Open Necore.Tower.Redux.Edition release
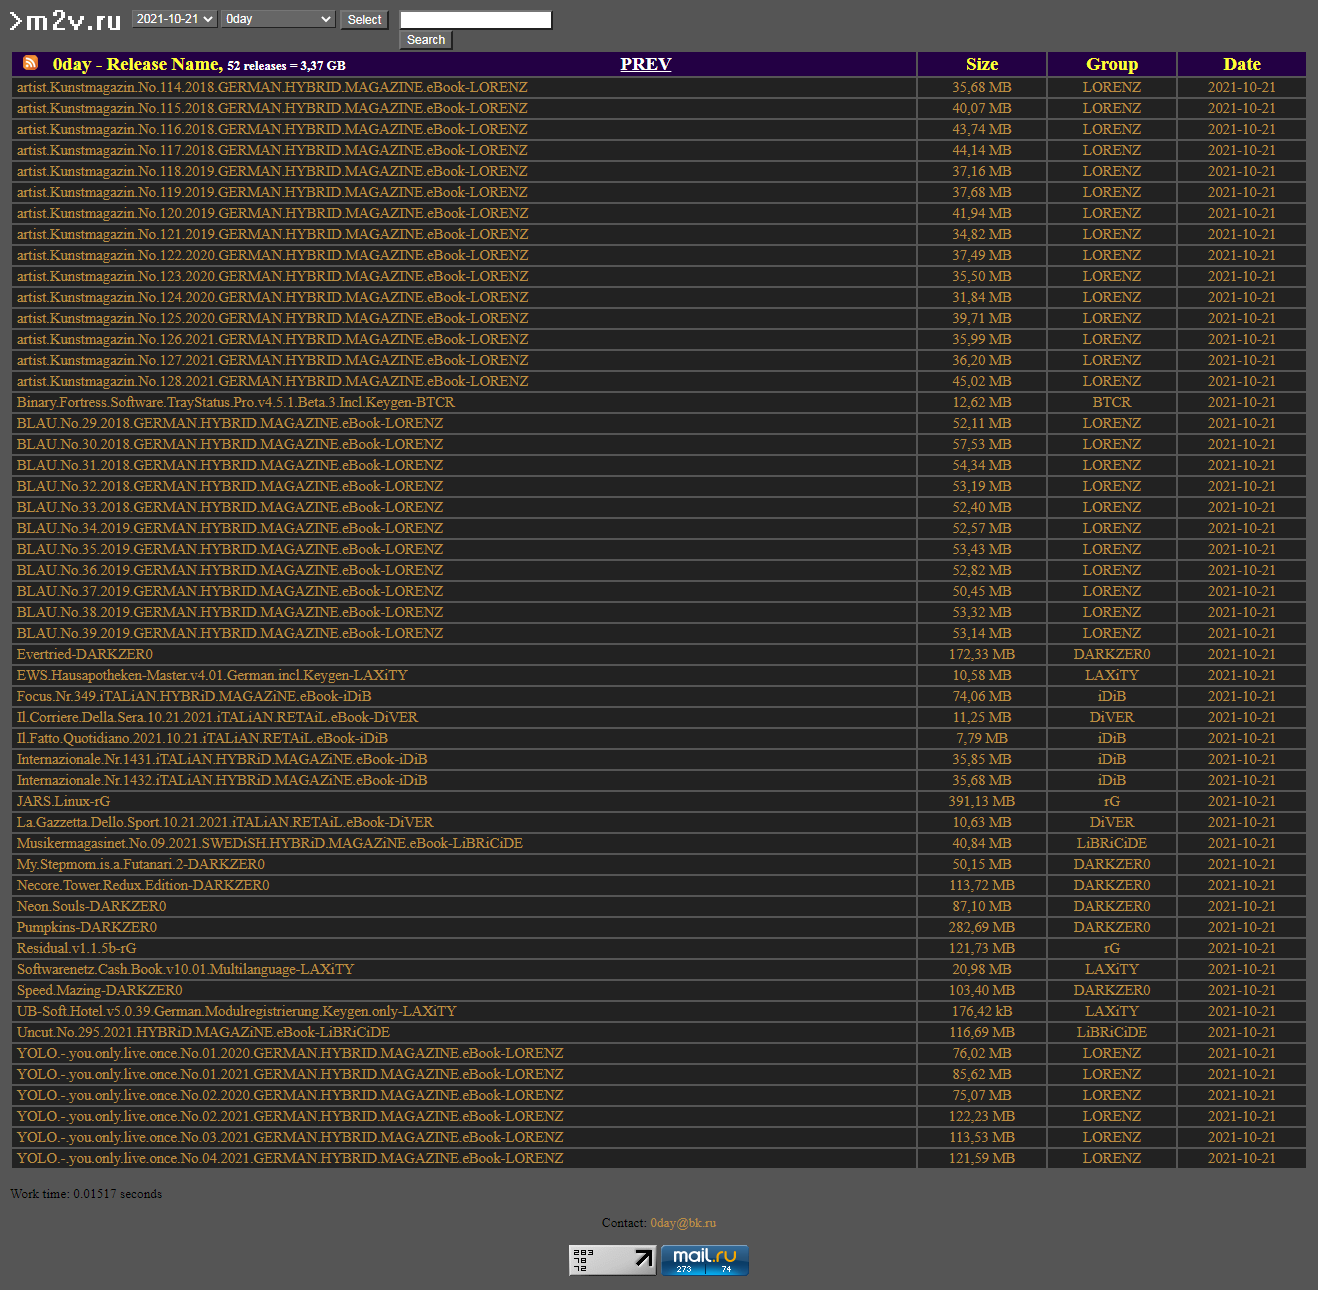The image size is (1318, 1290). point(143,885)
